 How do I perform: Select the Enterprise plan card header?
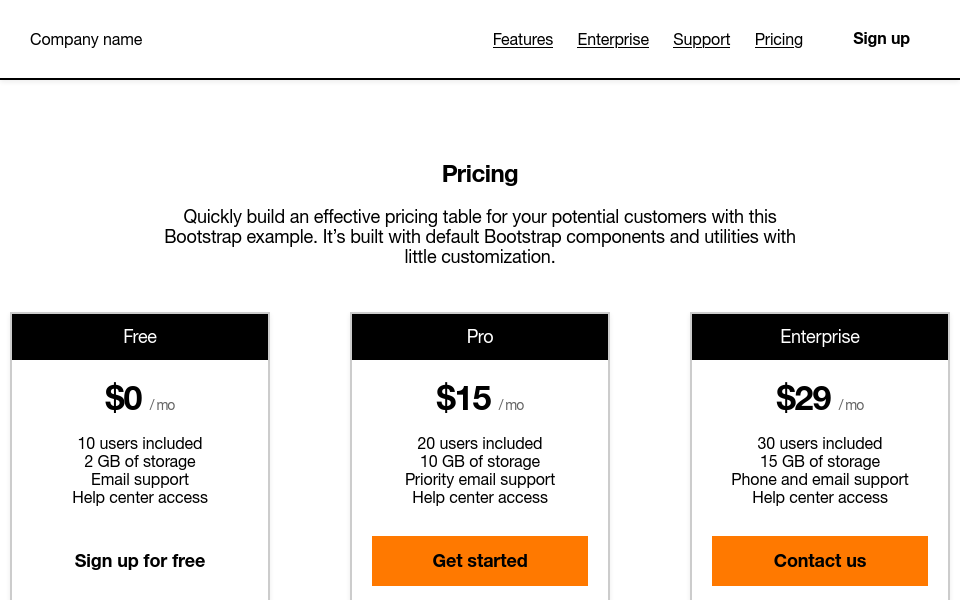(x=819, y=336)
